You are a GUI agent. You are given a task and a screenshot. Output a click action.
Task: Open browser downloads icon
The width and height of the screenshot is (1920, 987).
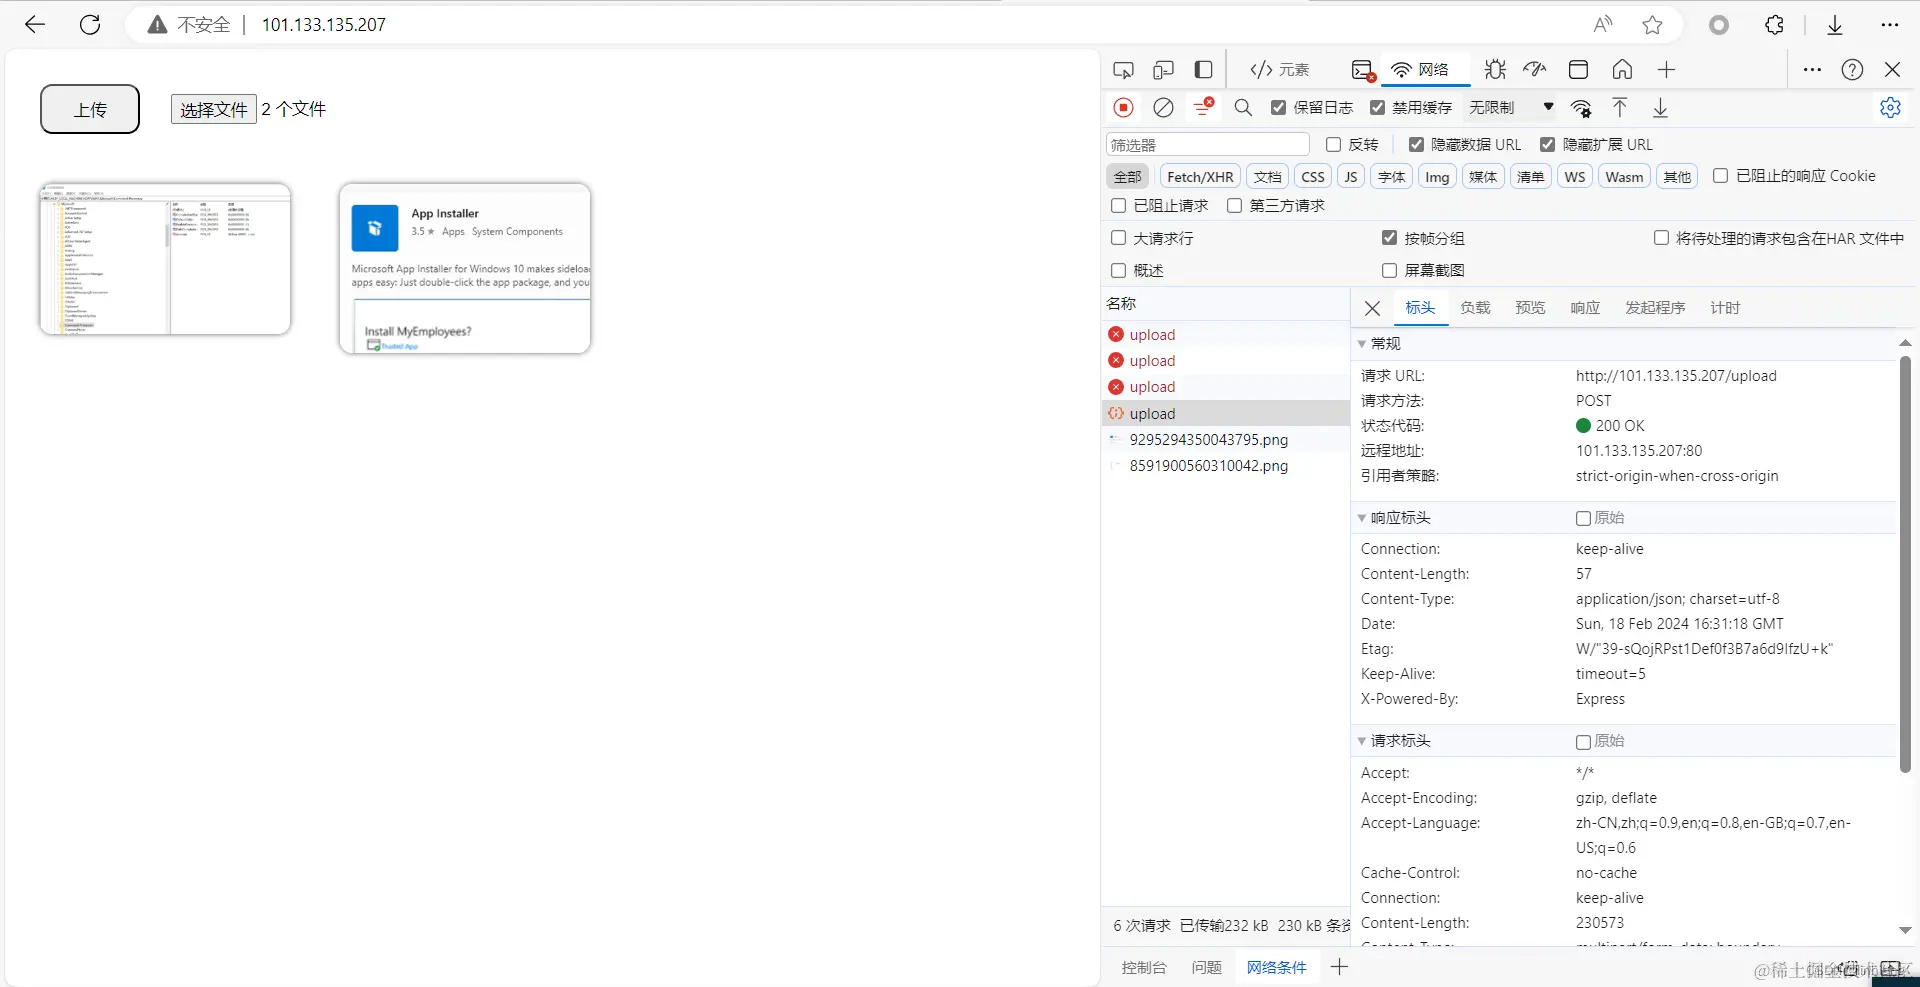pyautogui.click(x=1835, y=25)
